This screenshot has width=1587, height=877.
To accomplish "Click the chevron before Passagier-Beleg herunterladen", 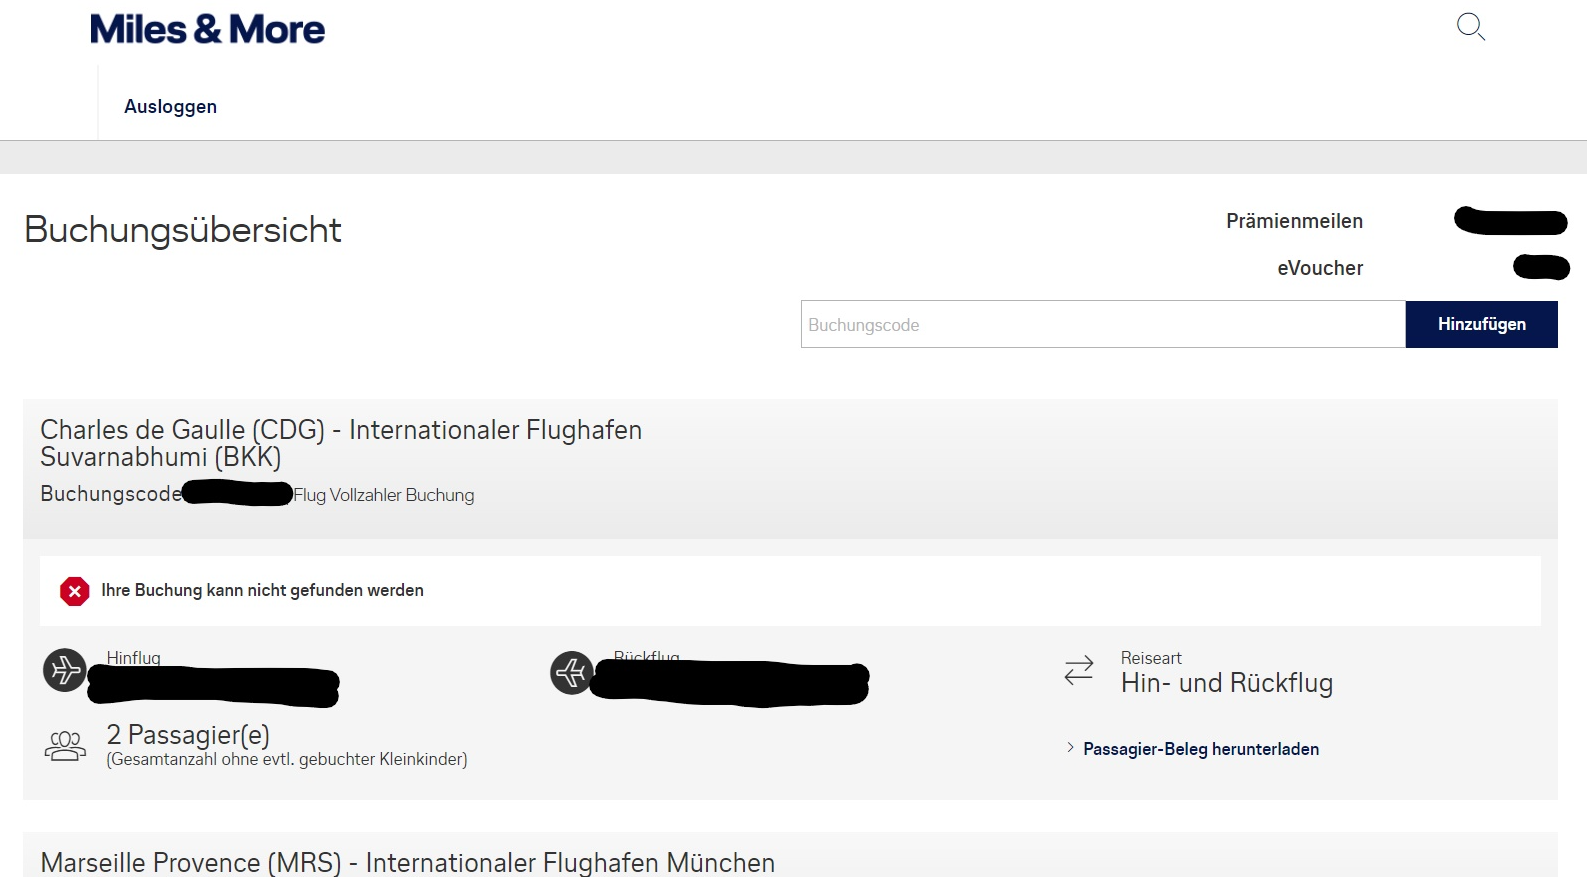I will click(1070, 748).
